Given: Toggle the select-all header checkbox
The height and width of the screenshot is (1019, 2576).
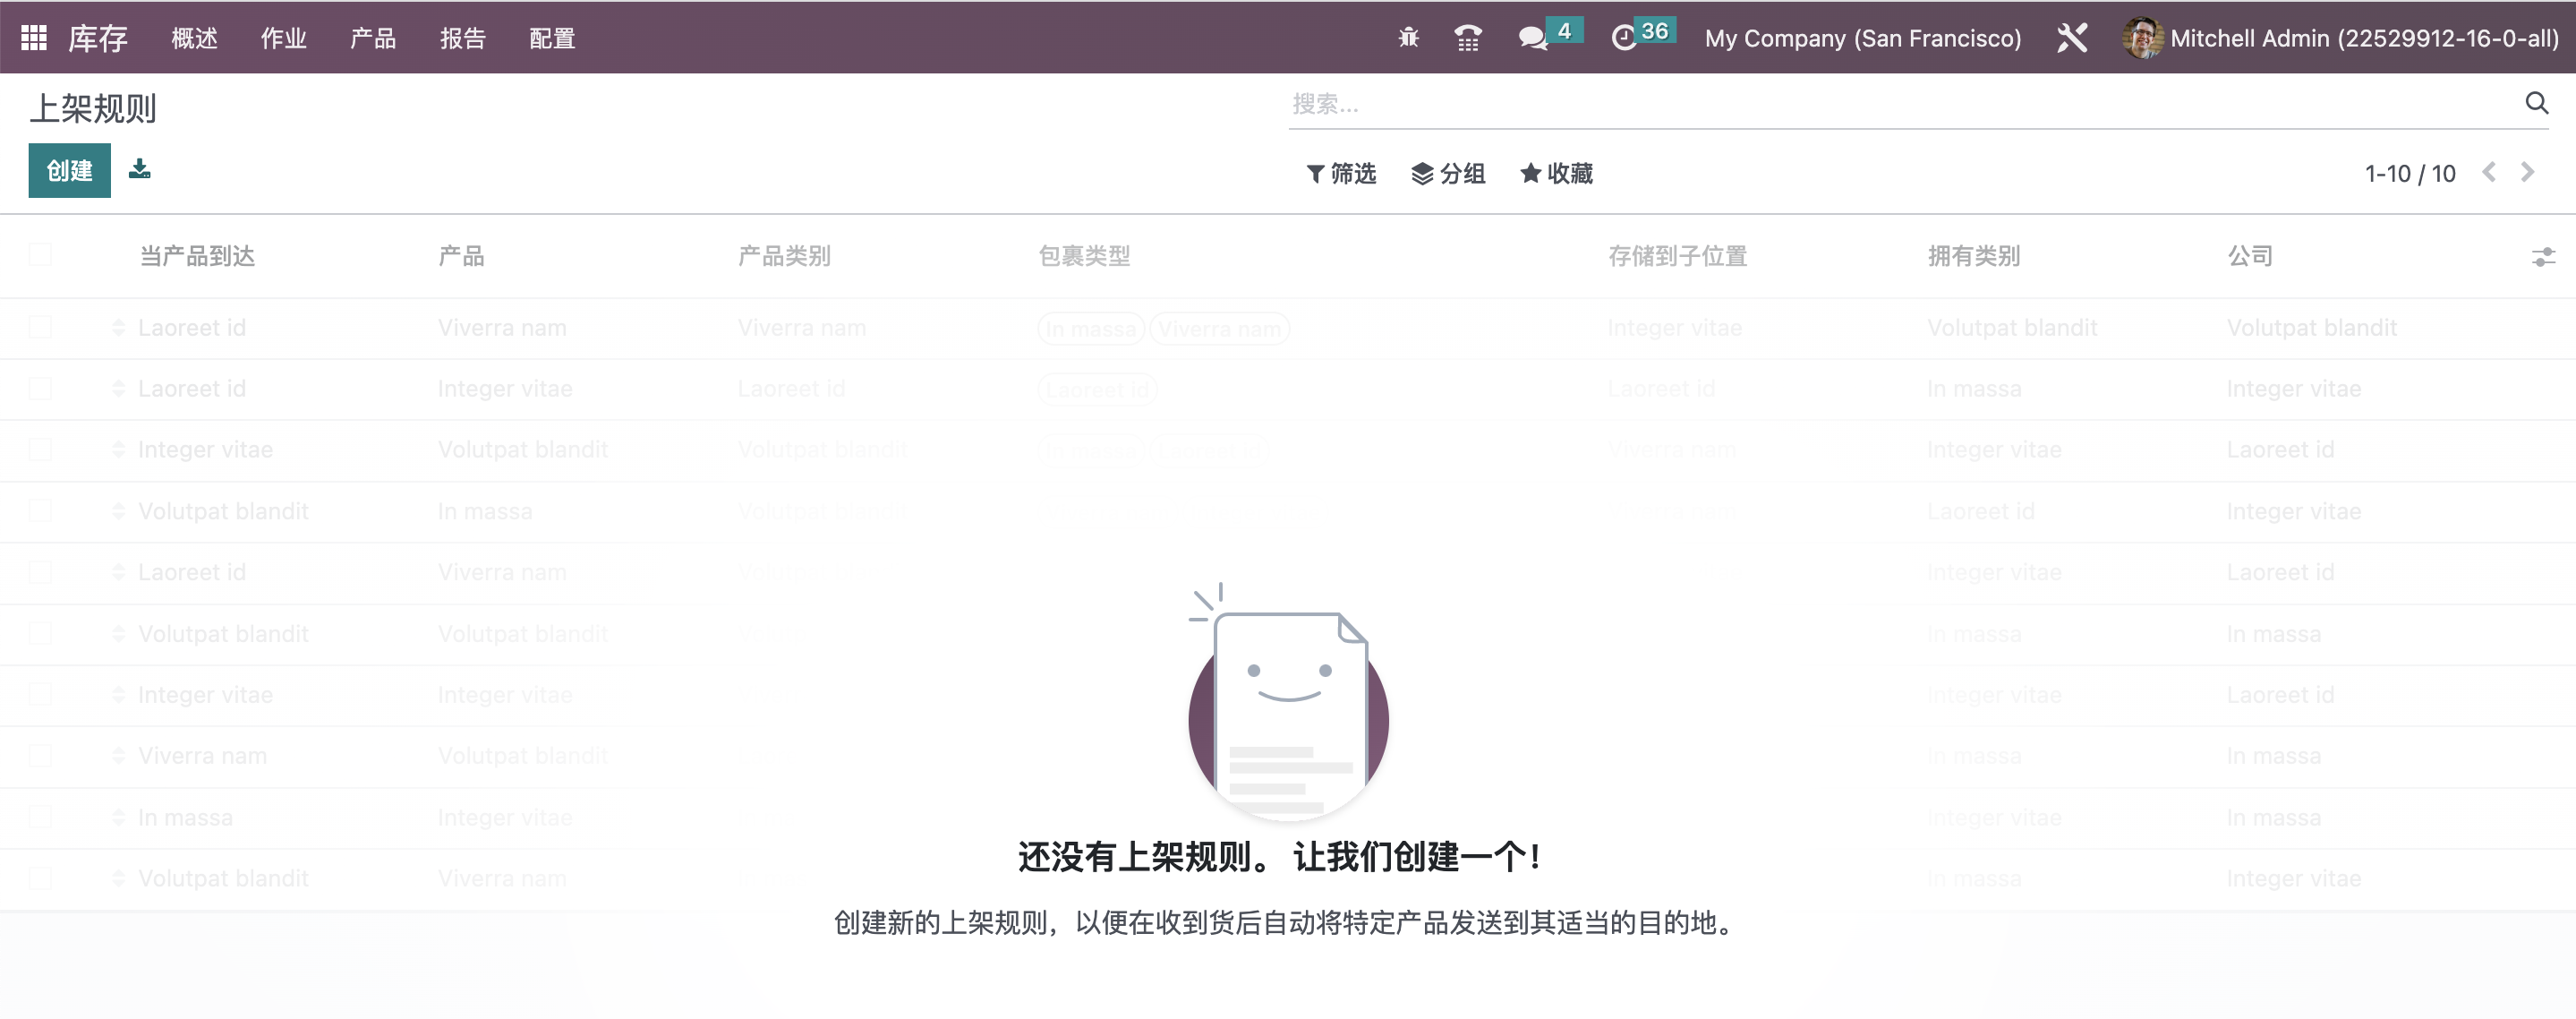Looking at the screenshot, I should point(40,256).
